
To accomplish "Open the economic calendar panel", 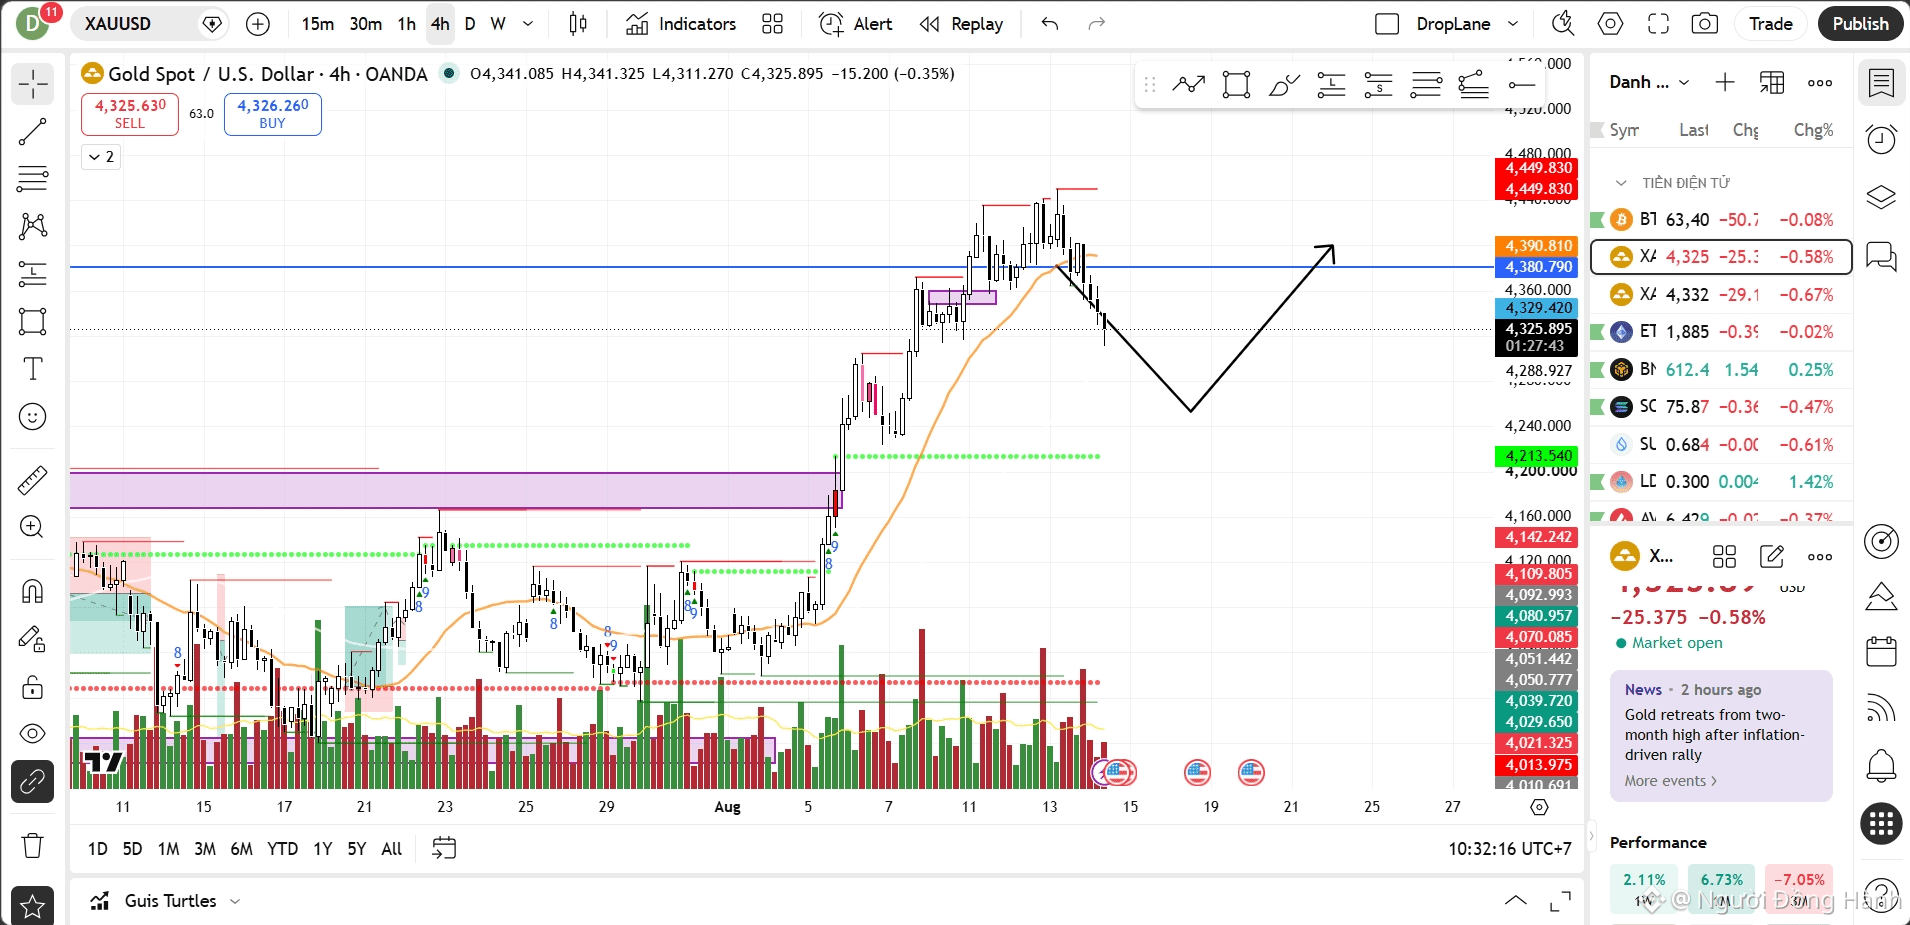I will 1881,652.
